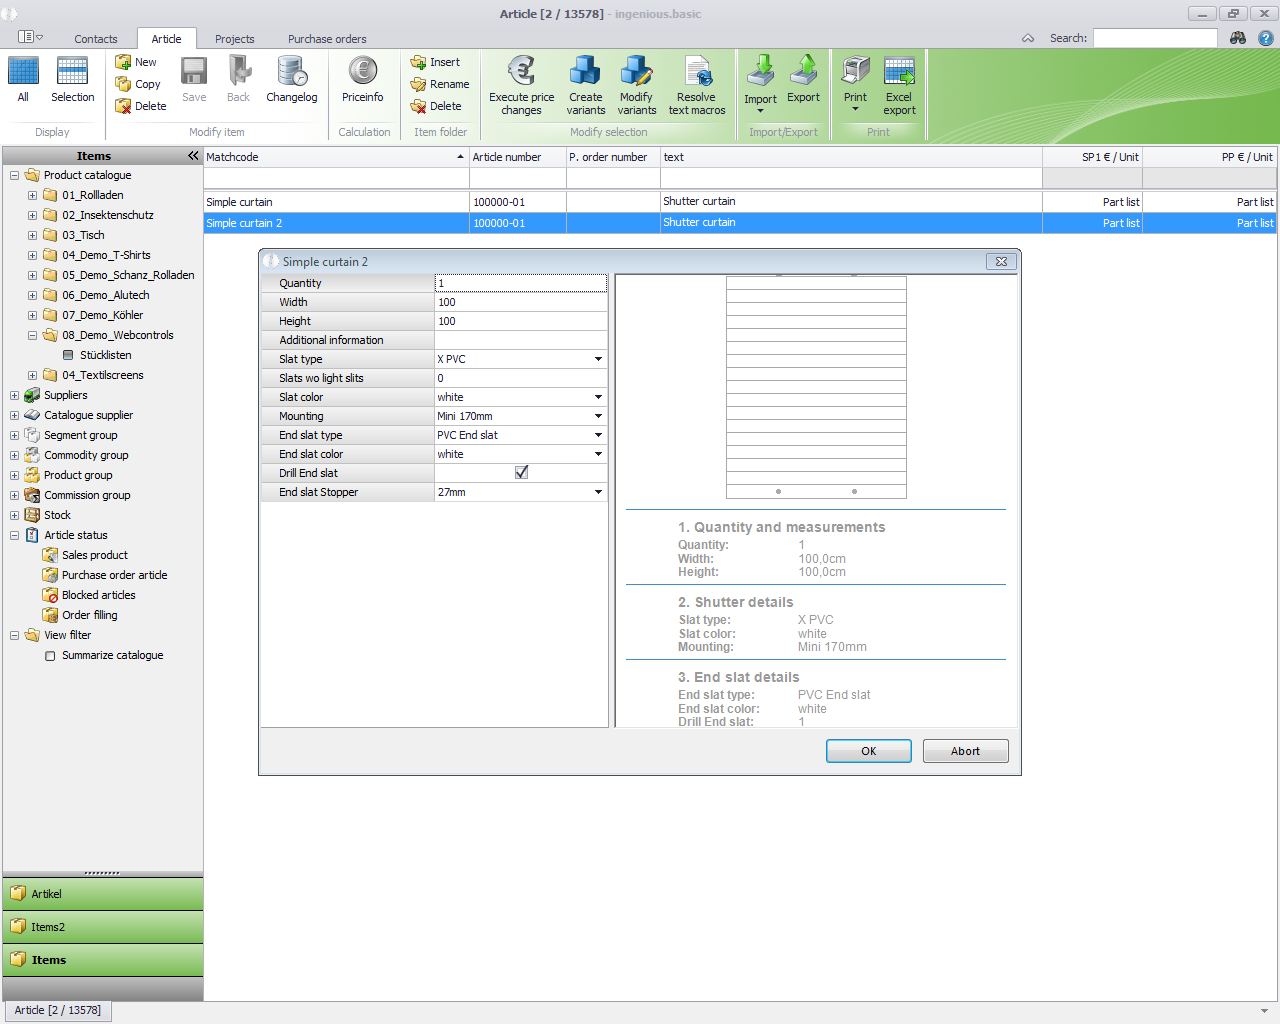
Task: Open the Import menu
Action: (x=760, y=85)
